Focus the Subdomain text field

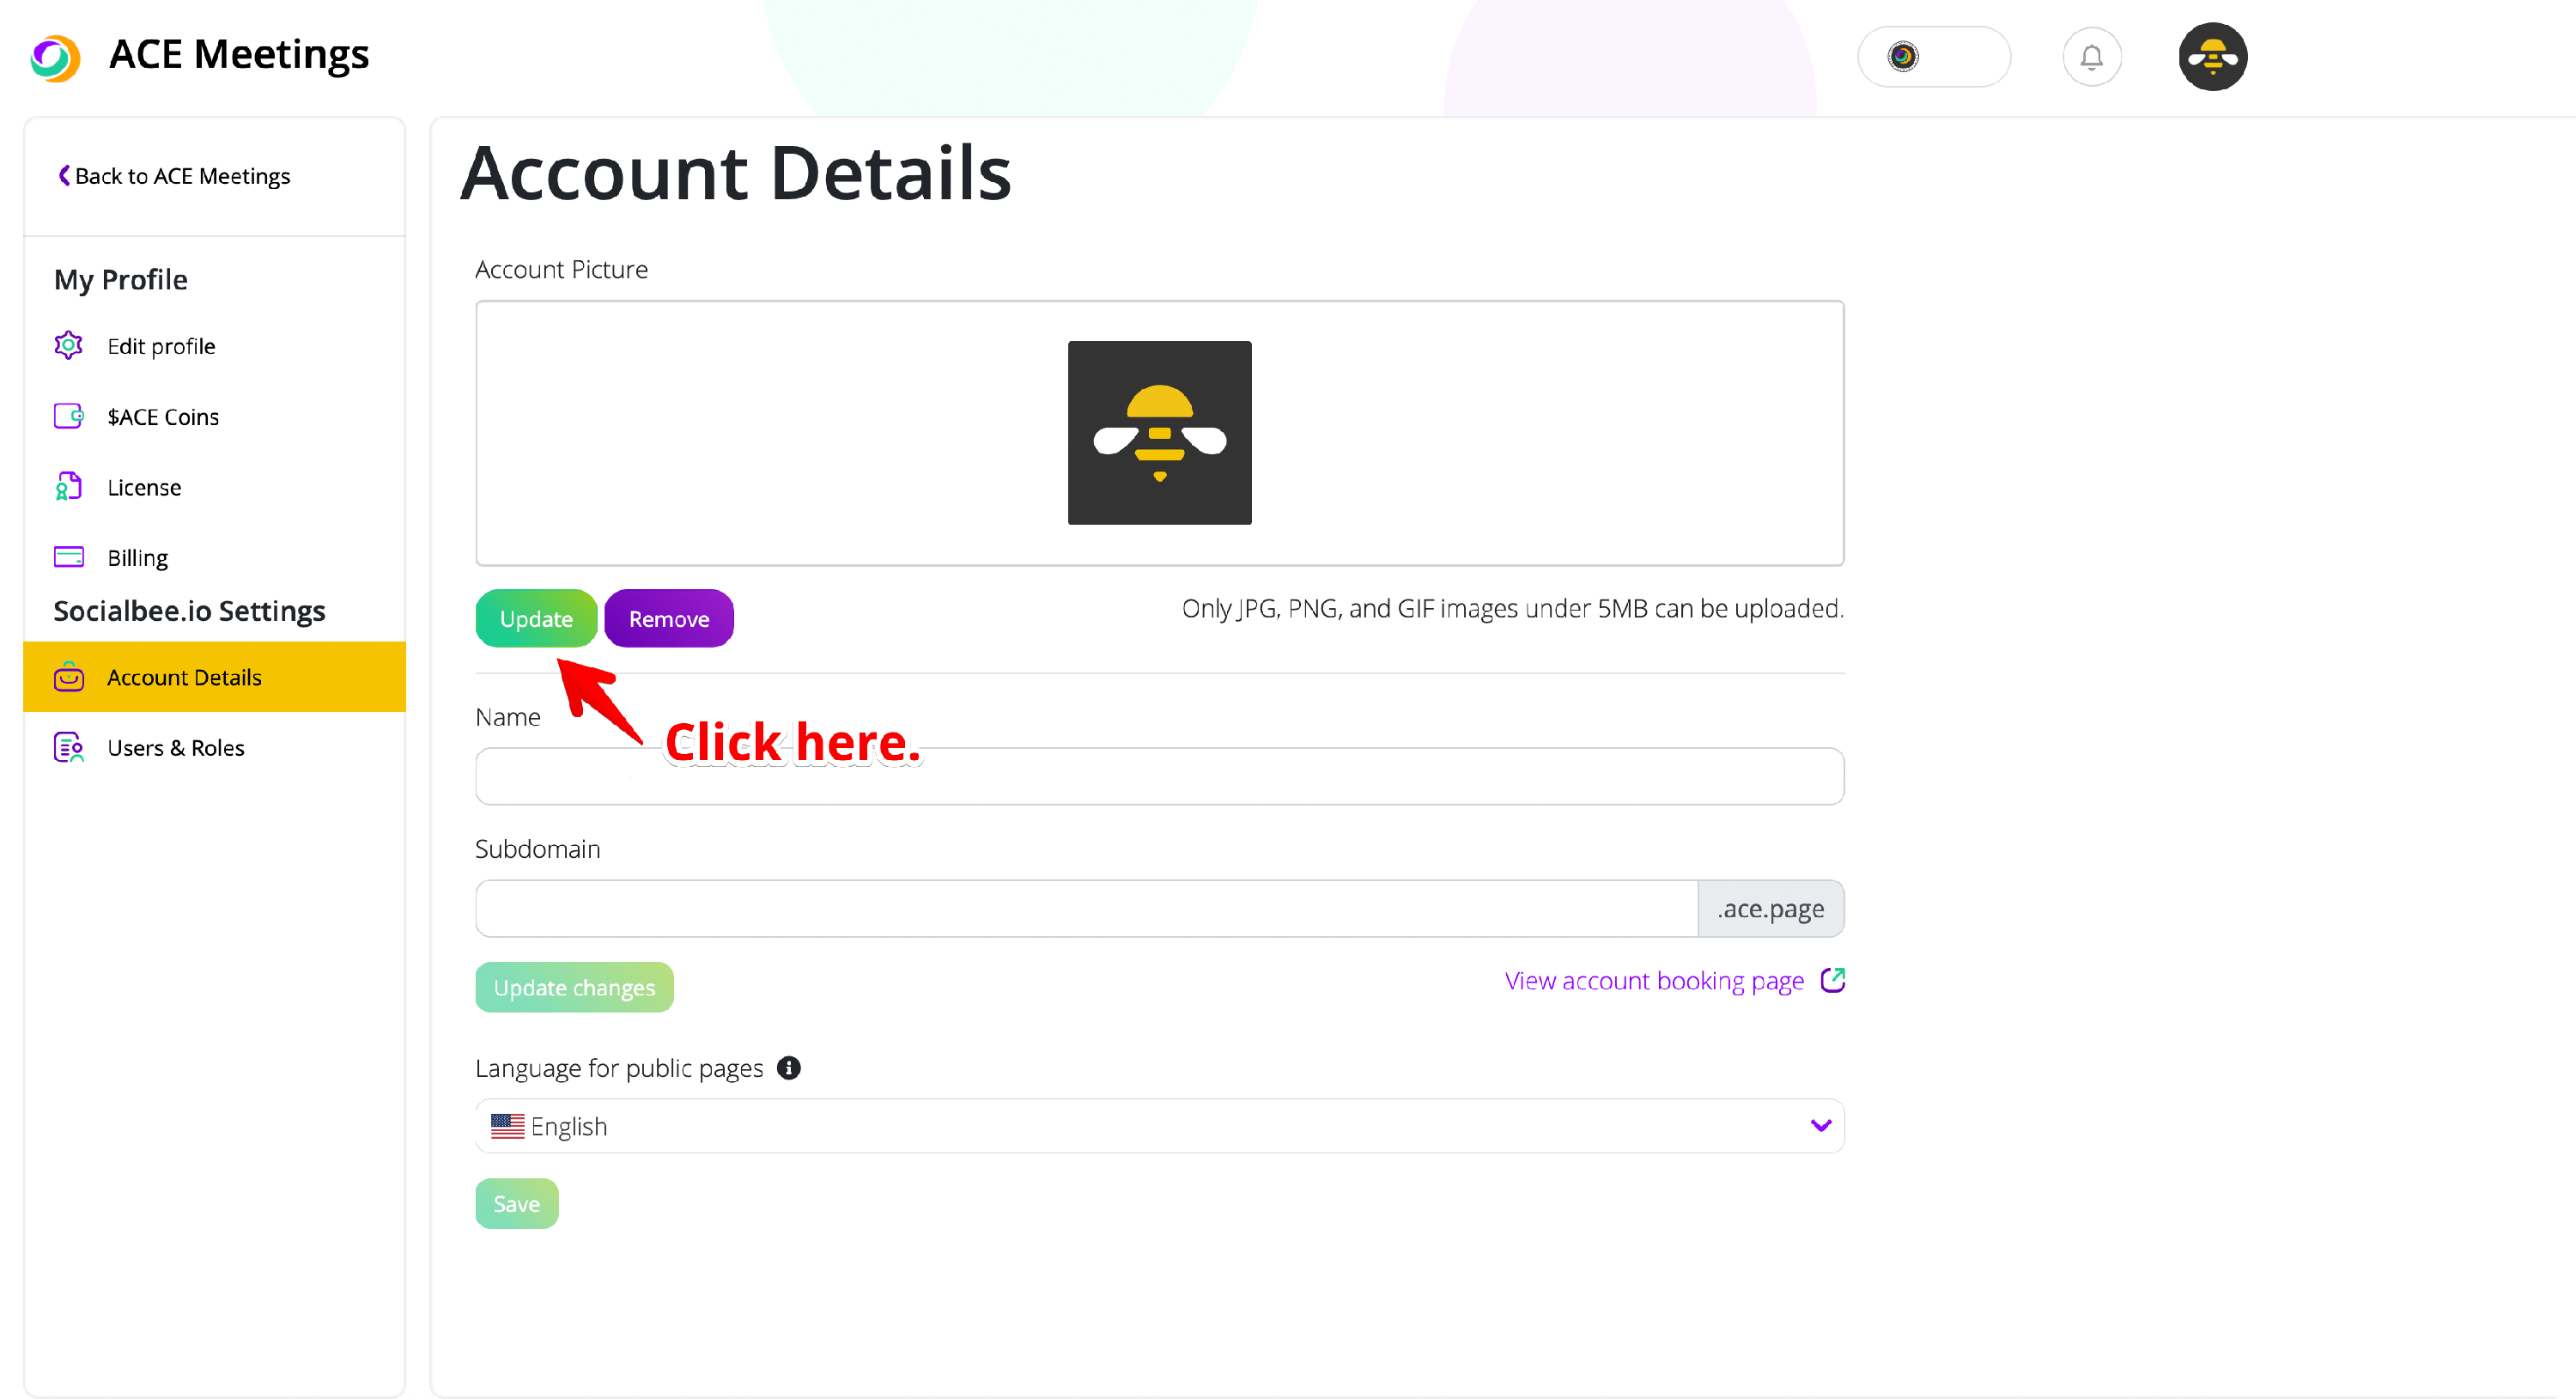click(1086, 908)
